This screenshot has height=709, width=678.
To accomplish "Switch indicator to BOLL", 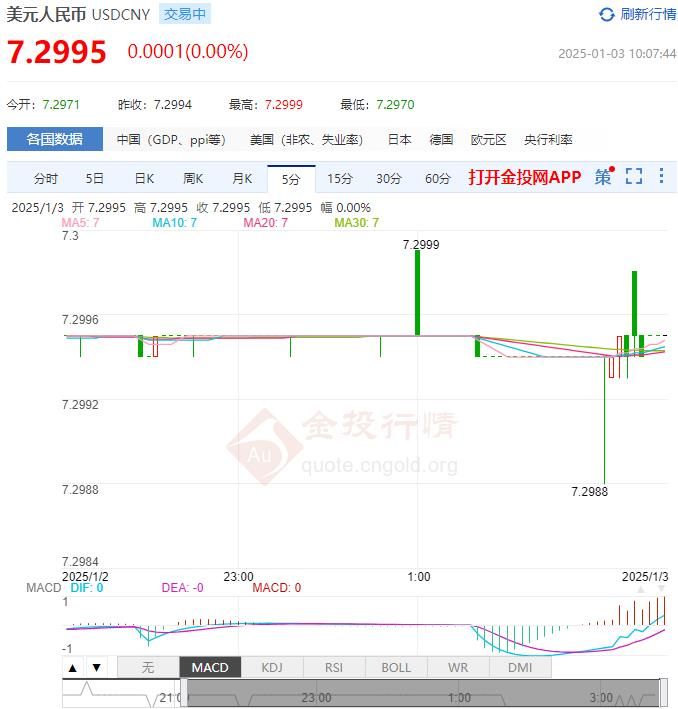I will [396, 667].
